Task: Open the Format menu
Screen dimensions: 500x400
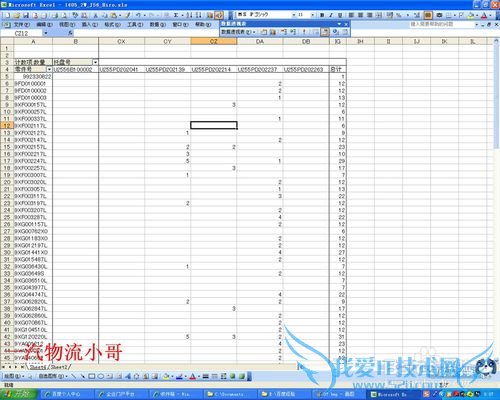Action: point(112,25)
